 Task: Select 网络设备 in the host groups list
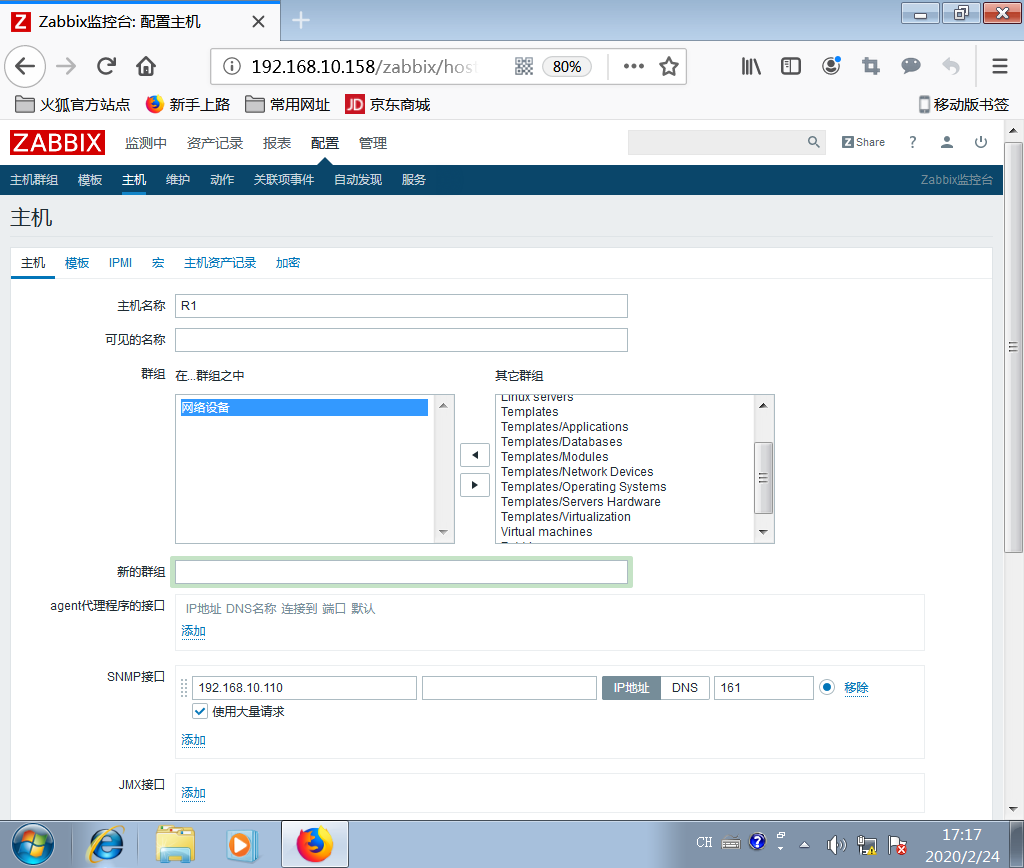304,408
